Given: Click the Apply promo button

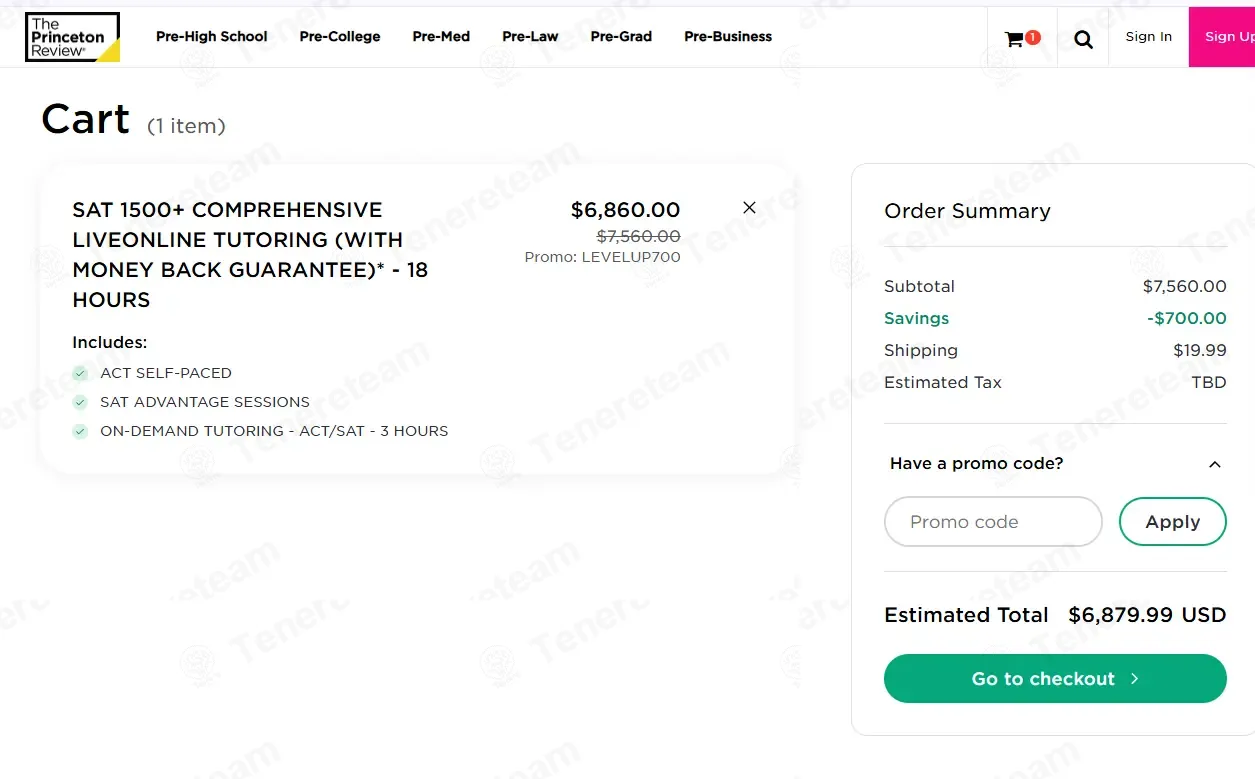Looking at the screenshot, I should (x=1172, y=522).
